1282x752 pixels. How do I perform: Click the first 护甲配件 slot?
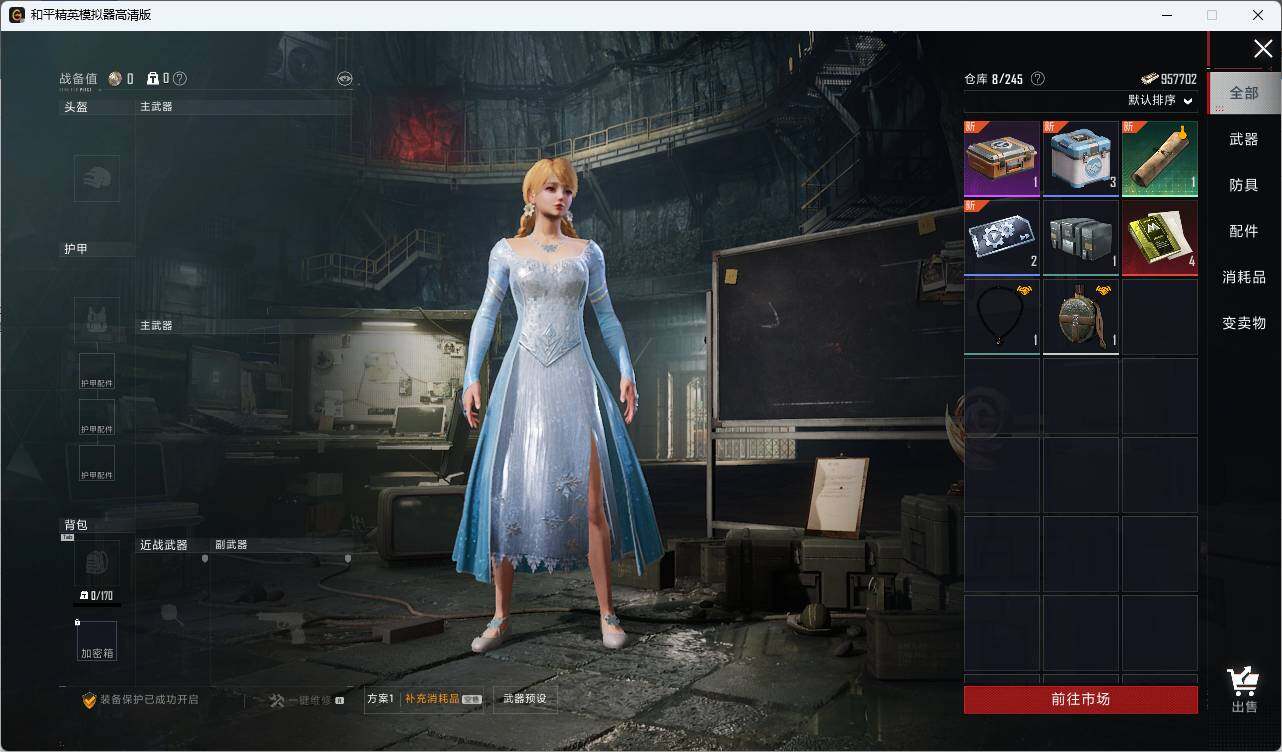pyautogui.click(x=97, y=371)
